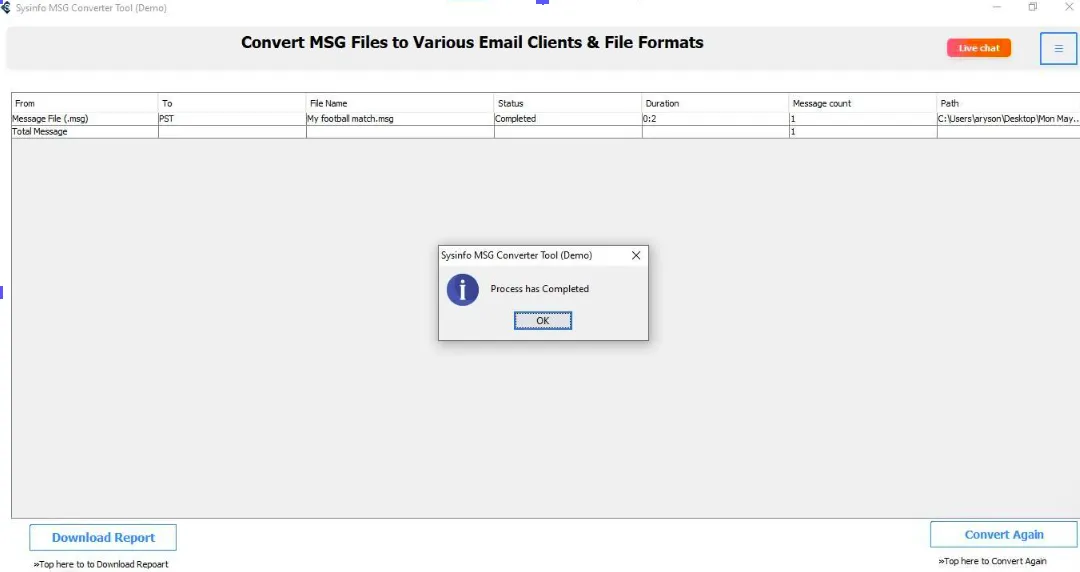
Task: Select the File Name column header
Action: [400, 103]
